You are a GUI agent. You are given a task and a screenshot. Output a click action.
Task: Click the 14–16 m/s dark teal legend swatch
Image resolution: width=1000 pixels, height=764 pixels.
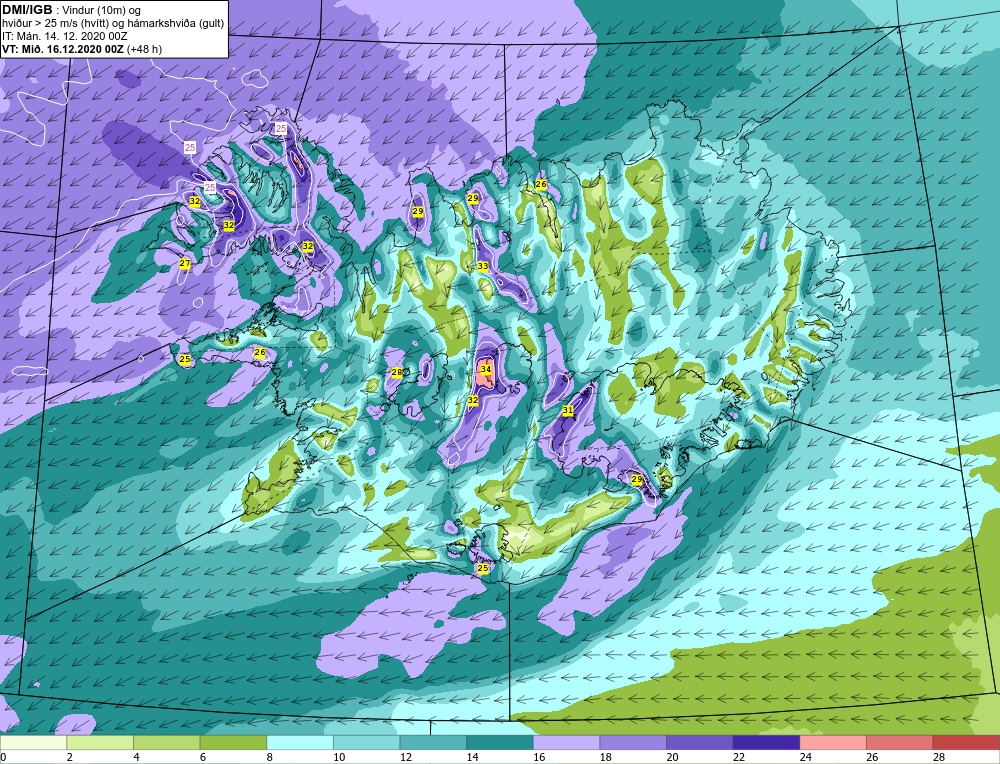click(500, 743)
